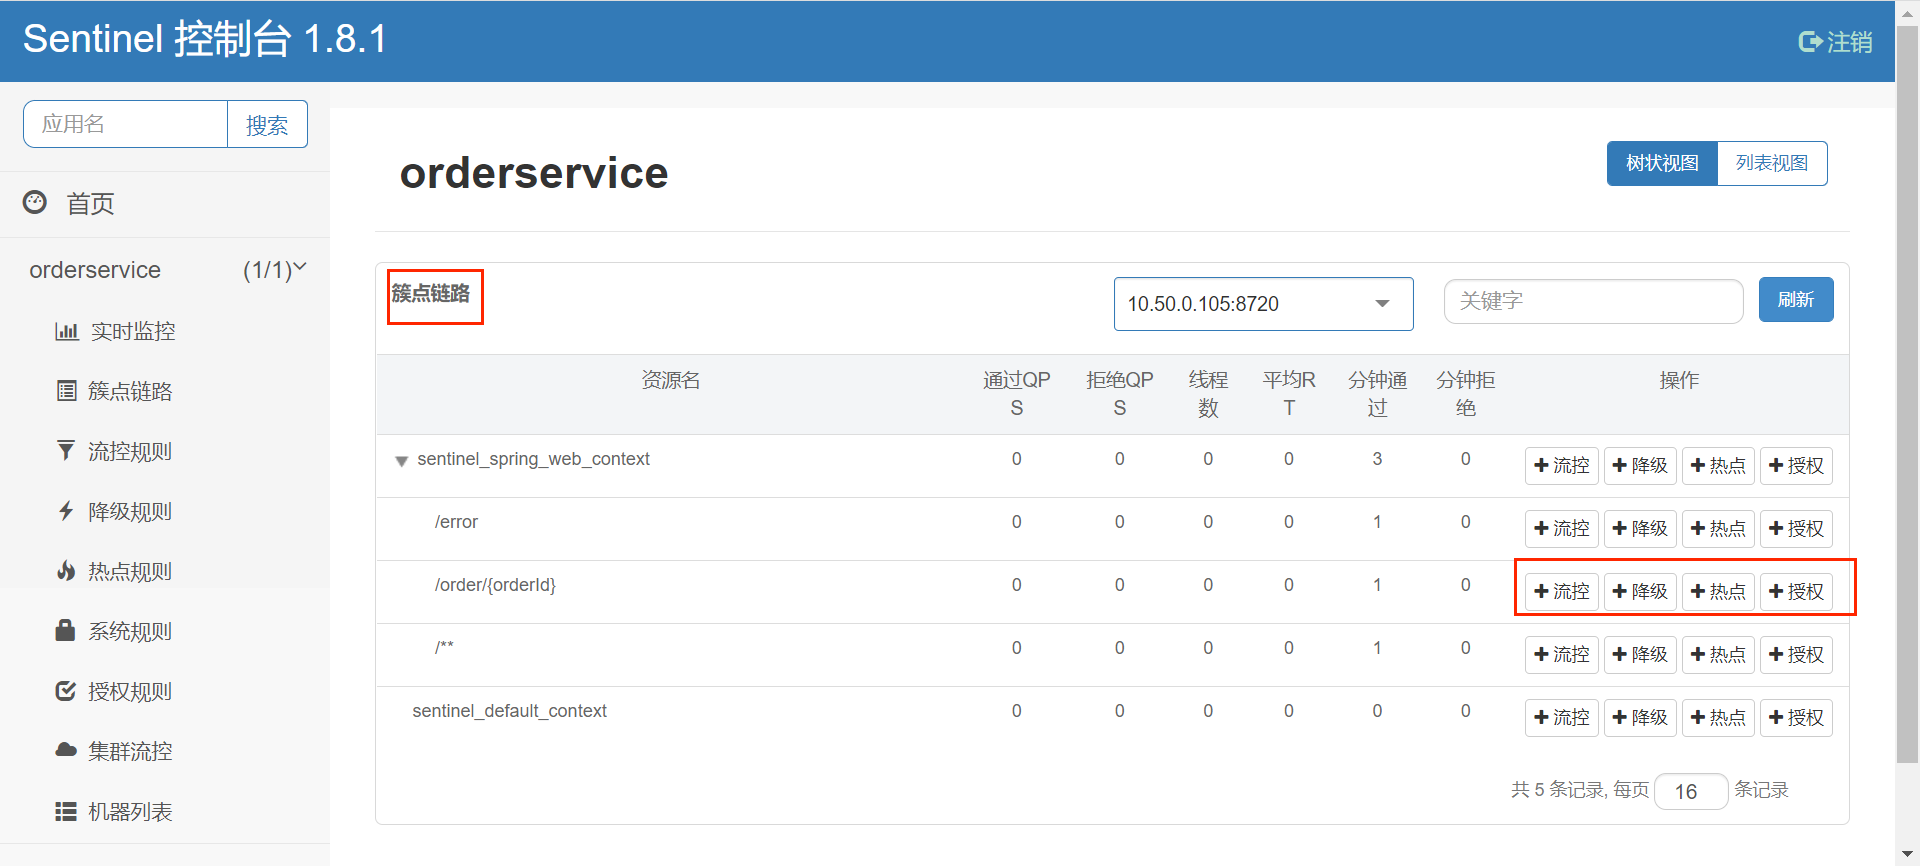Select the /order/{orderId} resource name
The width and height of the screenshot is (1920, 866).
point(495,585)
